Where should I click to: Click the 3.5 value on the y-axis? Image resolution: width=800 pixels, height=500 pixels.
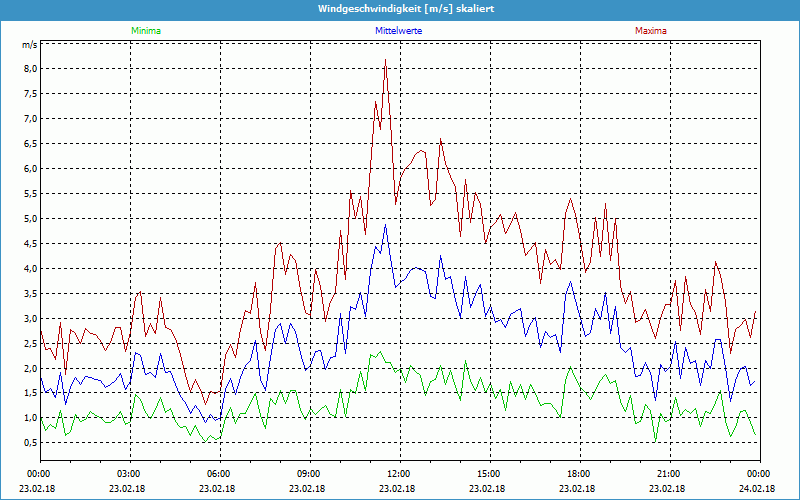tap(30, 294)
